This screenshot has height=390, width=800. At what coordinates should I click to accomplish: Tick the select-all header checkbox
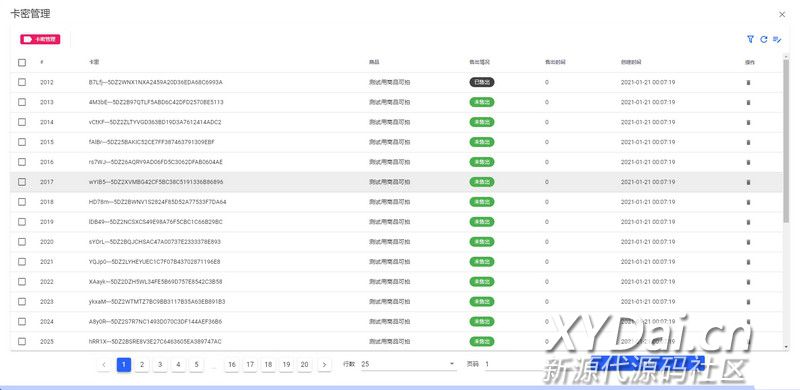click(22, 62)
